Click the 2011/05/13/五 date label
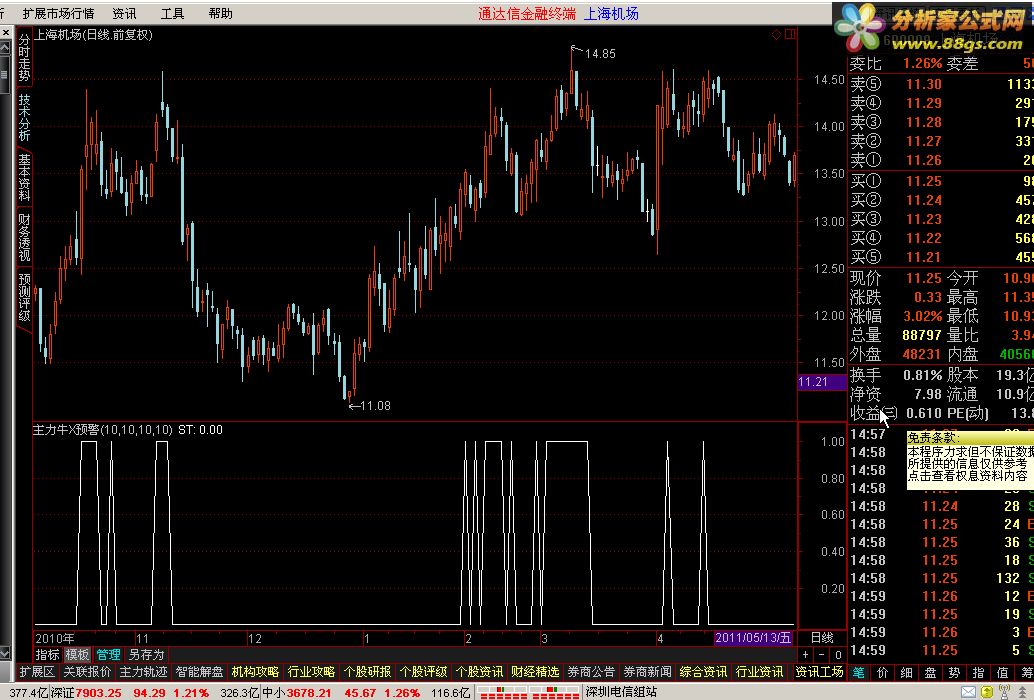This screenshot has width=1034, height=700. 752,637
